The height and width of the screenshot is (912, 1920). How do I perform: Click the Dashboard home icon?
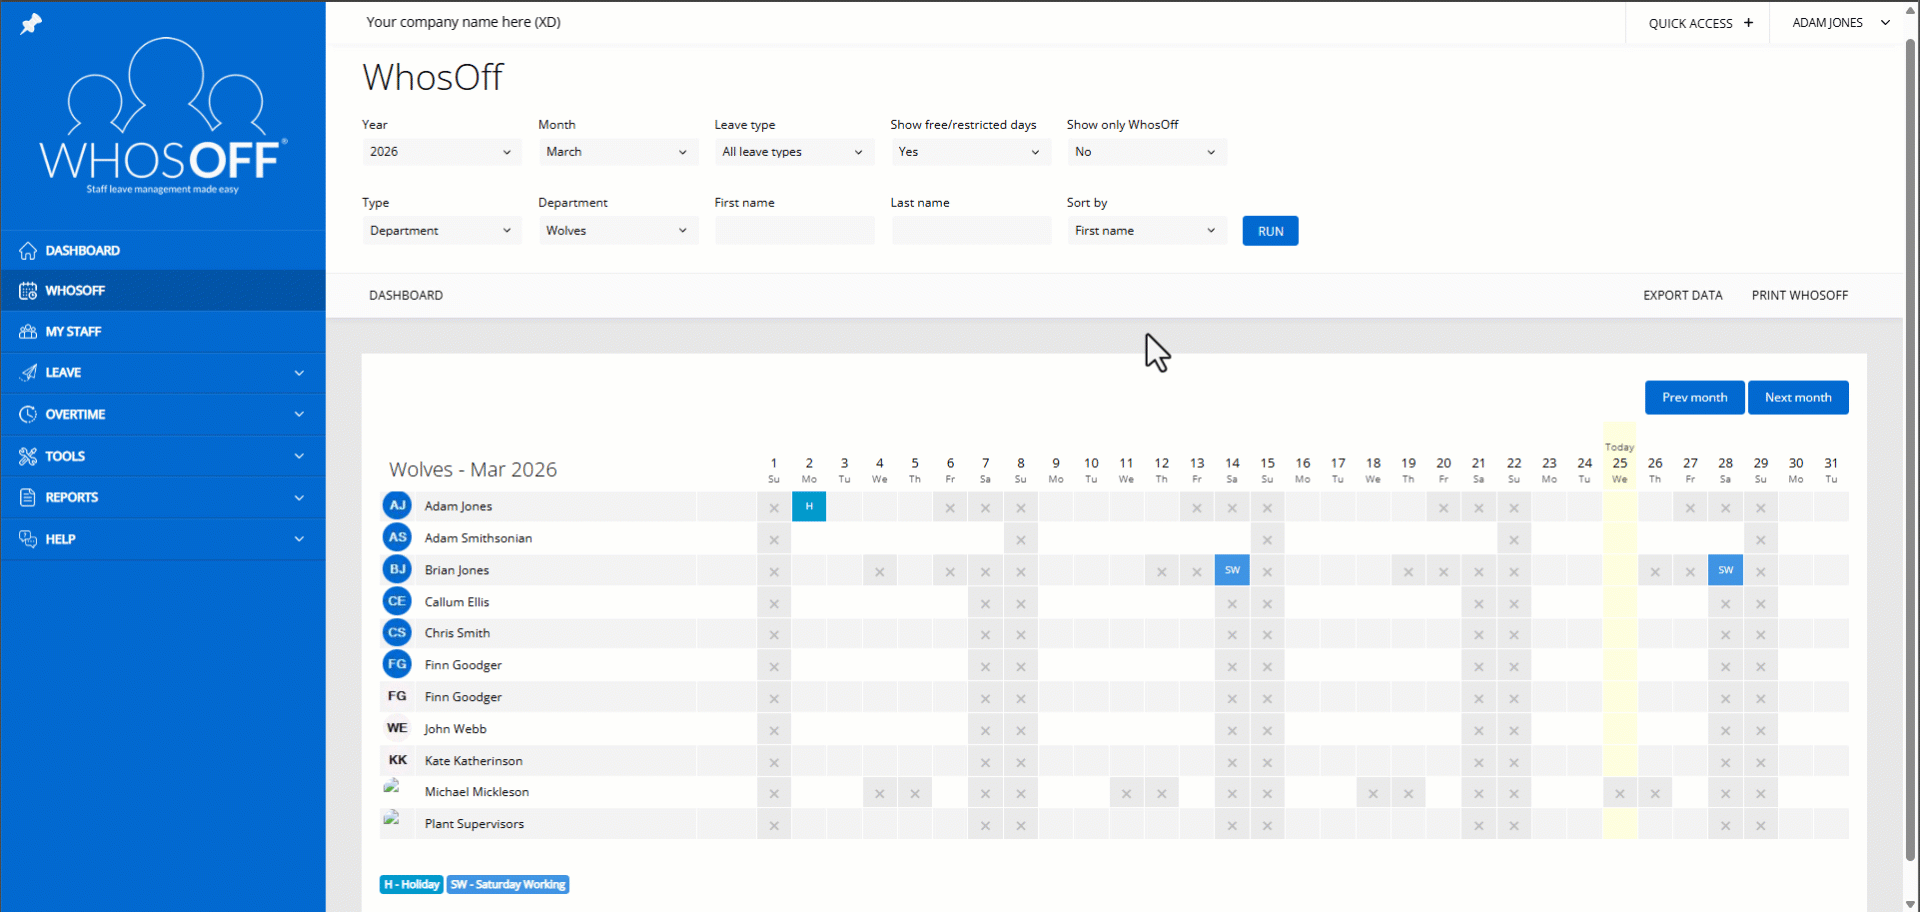click(x=28, y=251)
